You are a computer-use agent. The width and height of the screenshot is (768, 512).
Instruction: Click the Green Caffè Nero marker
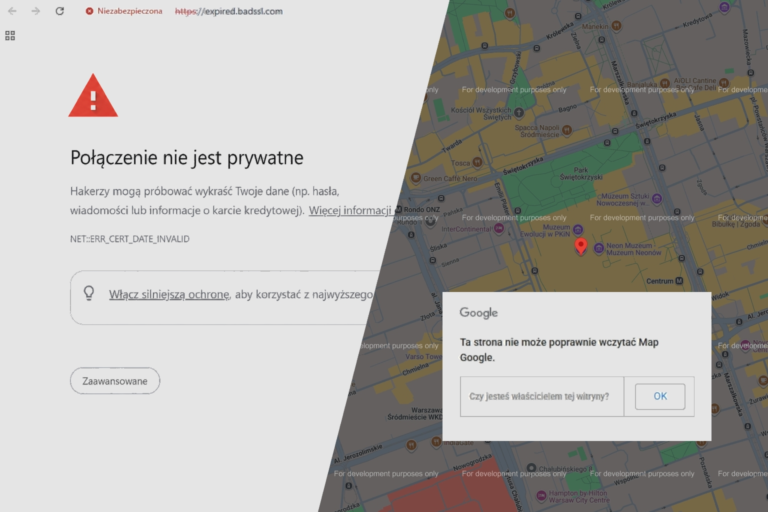coord(416,177)
